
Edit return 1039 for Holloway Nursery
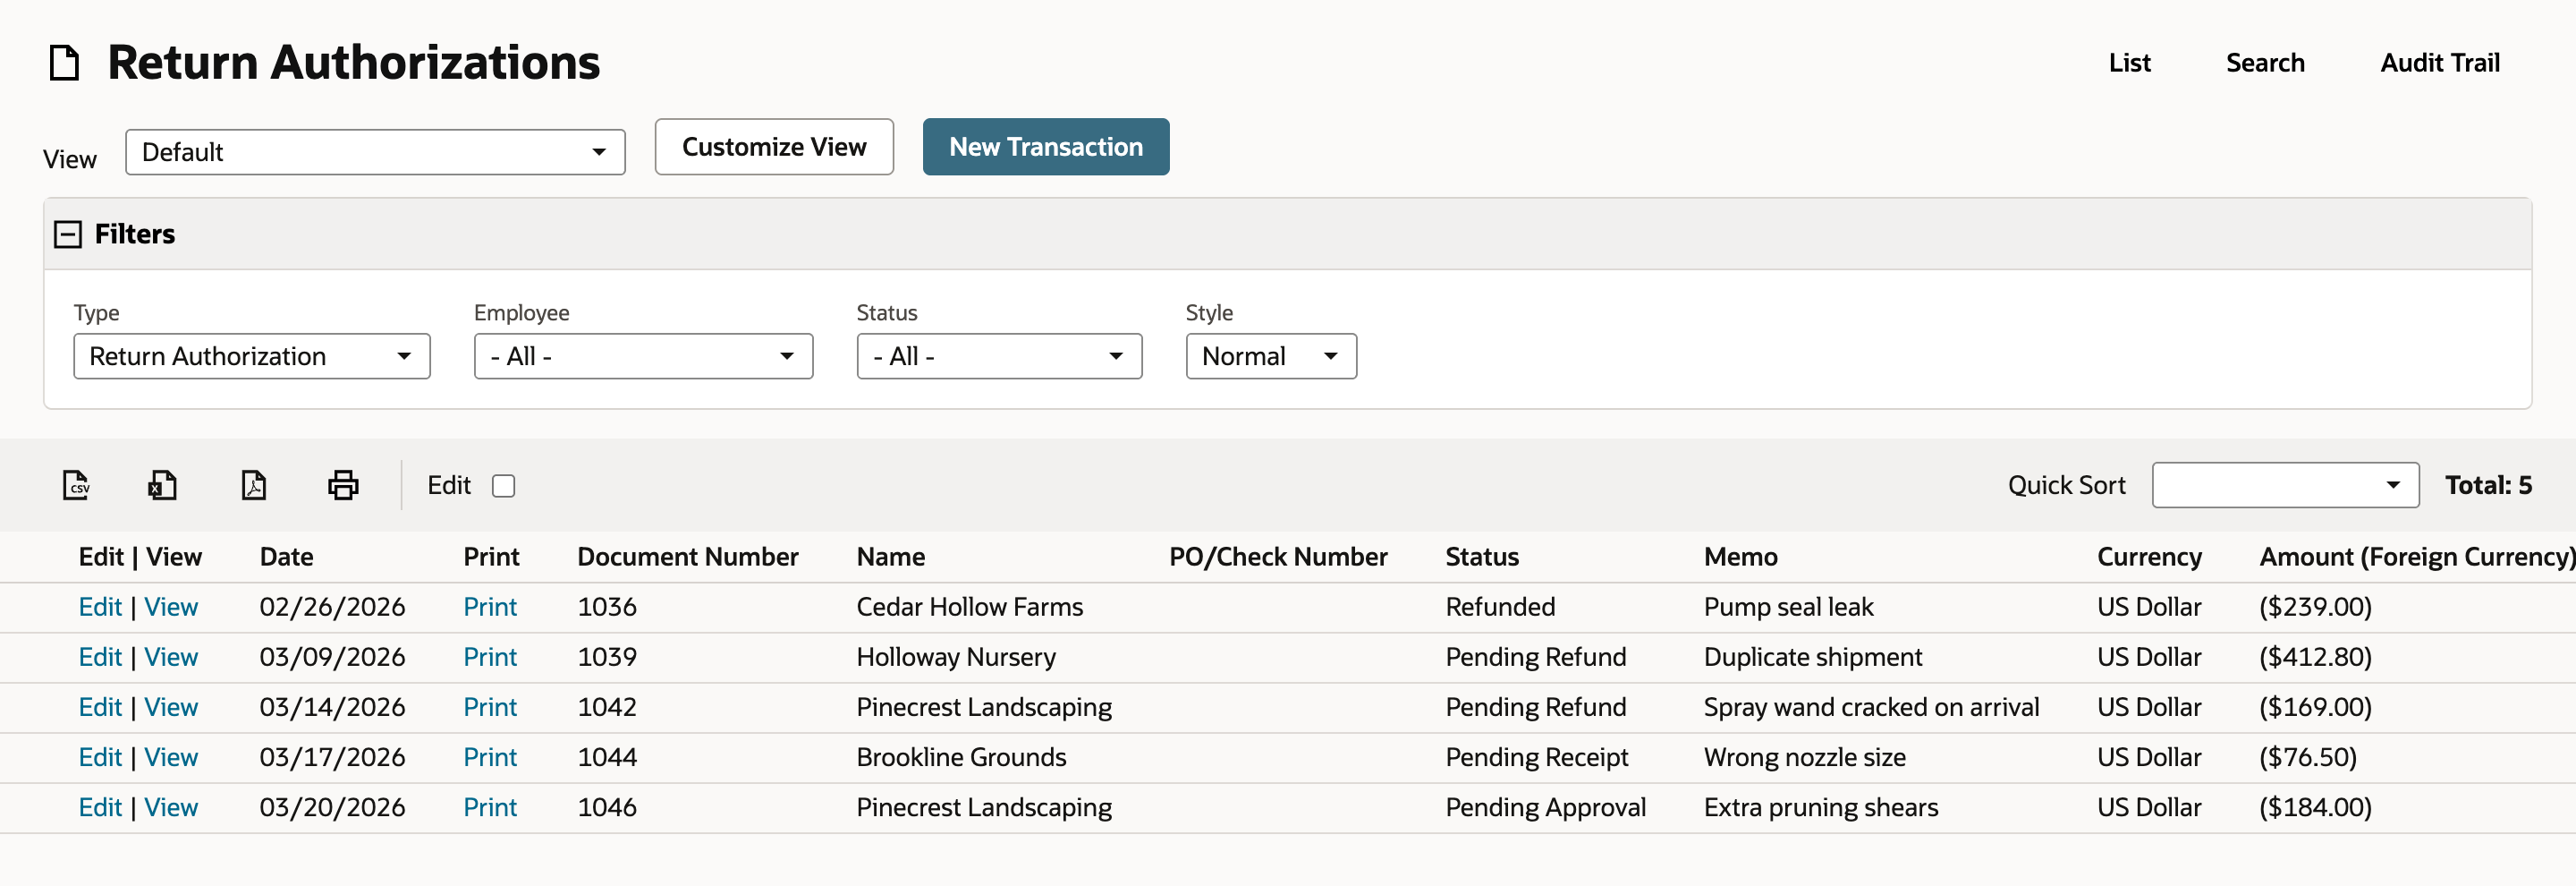click(x=100, y=657)
